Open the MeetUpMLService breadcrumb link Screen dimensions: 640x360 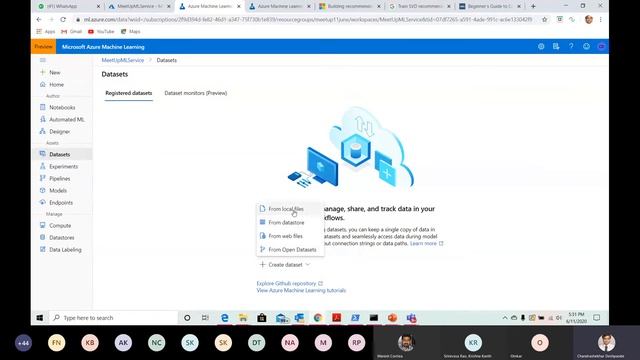tap(123, 60)
